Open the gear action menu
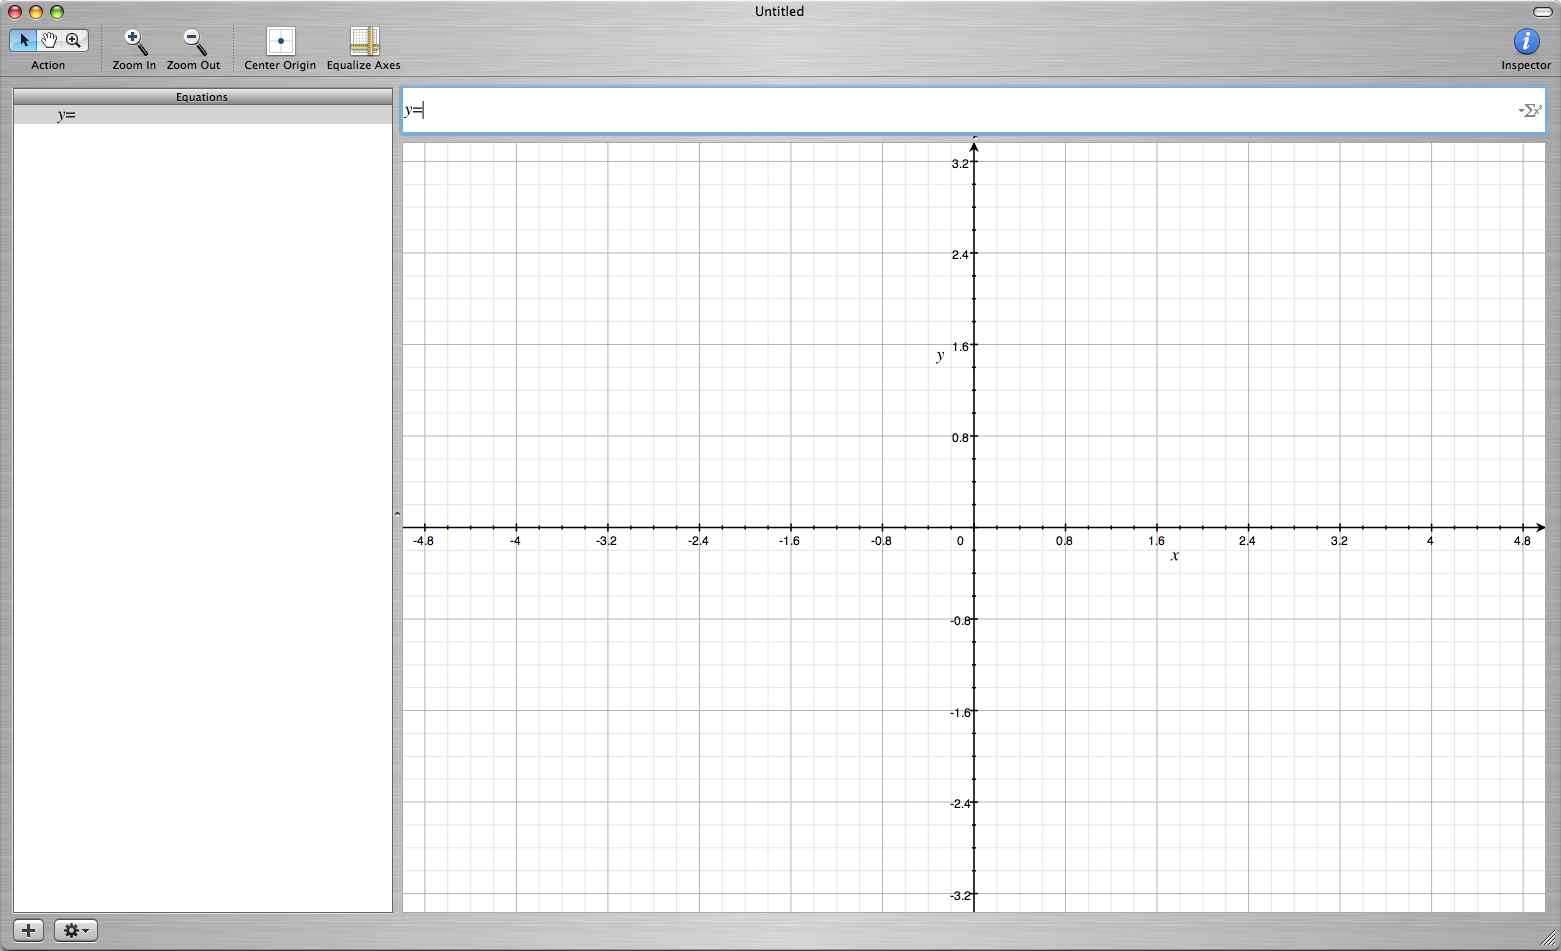Screen dimensions: 1561x951 76,930
